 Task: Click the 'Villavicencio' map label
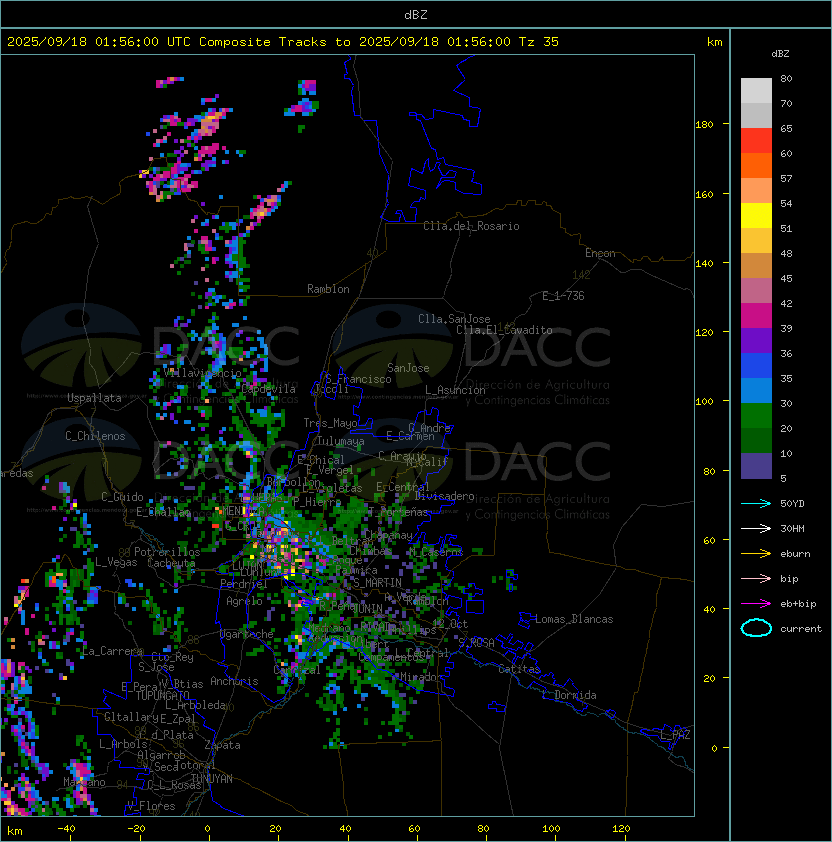202,373
